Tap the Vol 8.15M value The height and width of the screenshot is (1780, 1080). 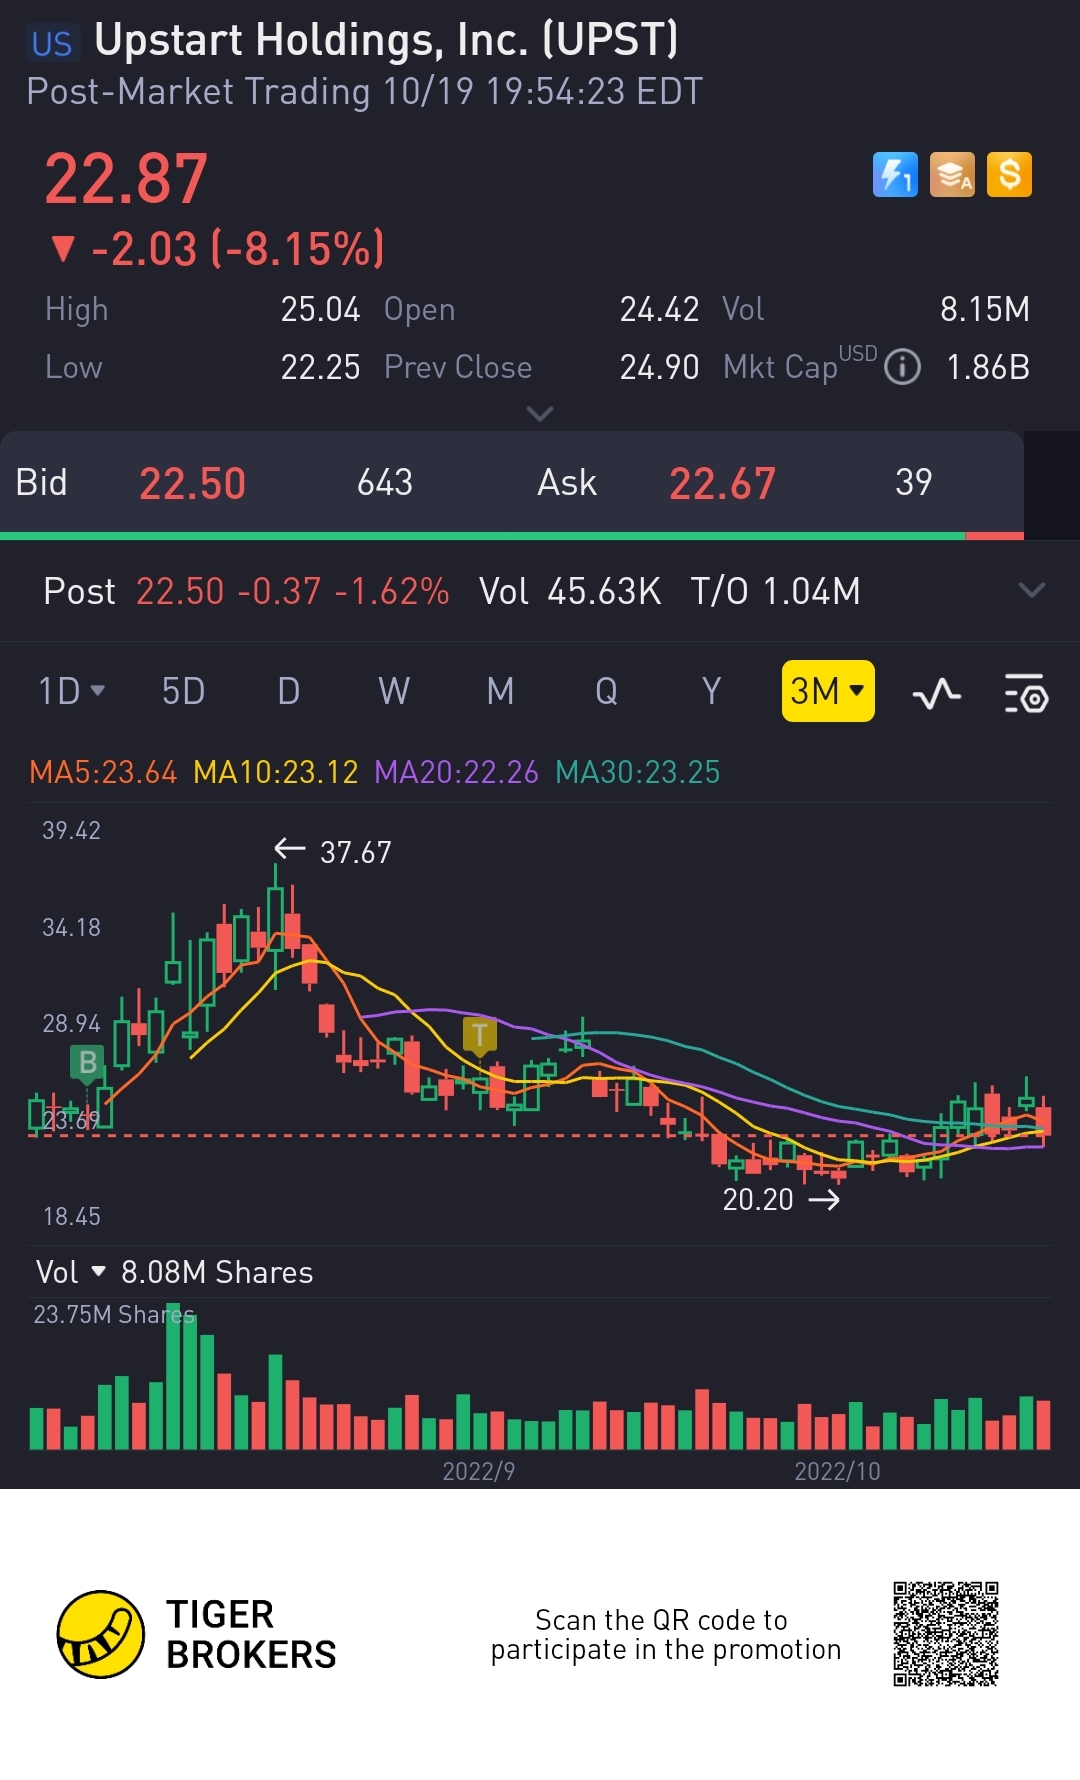[x=985, y=309]
